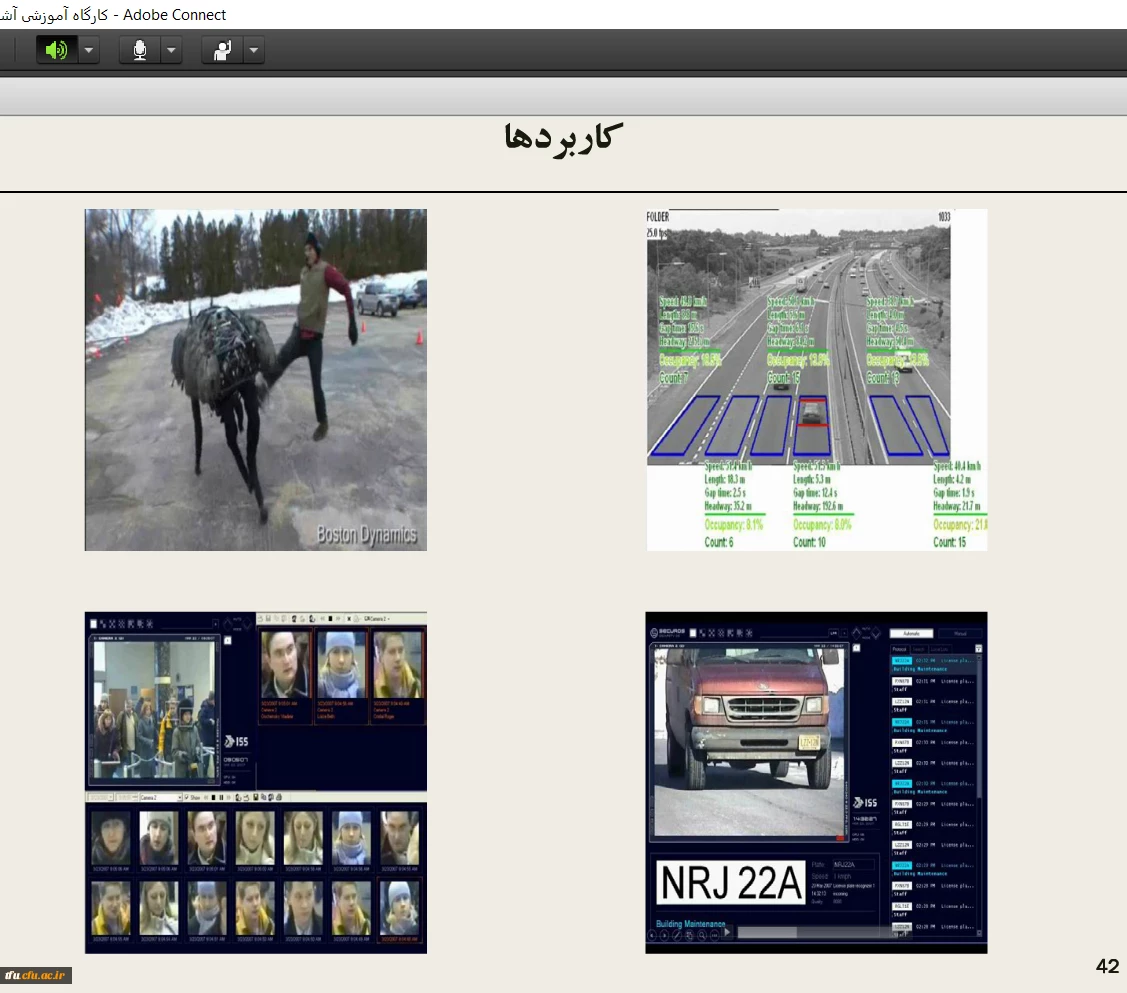This screenshot has width=1127, height=993.
Task: Mute the green speaker audio button
Action: [57, 50]
